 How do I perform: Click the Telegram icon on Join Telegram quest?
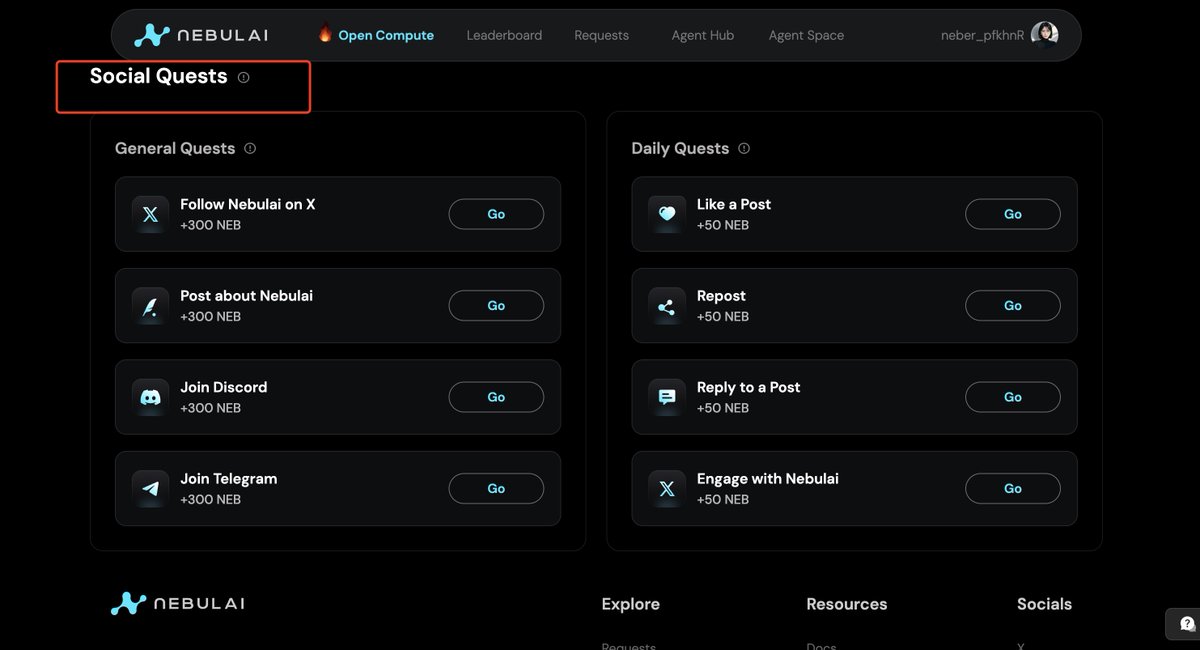coord(150,489)
